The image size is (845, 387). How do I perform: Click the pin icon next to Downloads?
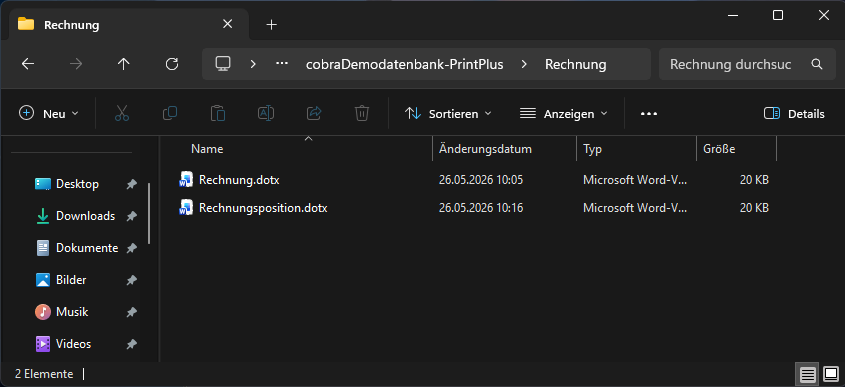131,216
